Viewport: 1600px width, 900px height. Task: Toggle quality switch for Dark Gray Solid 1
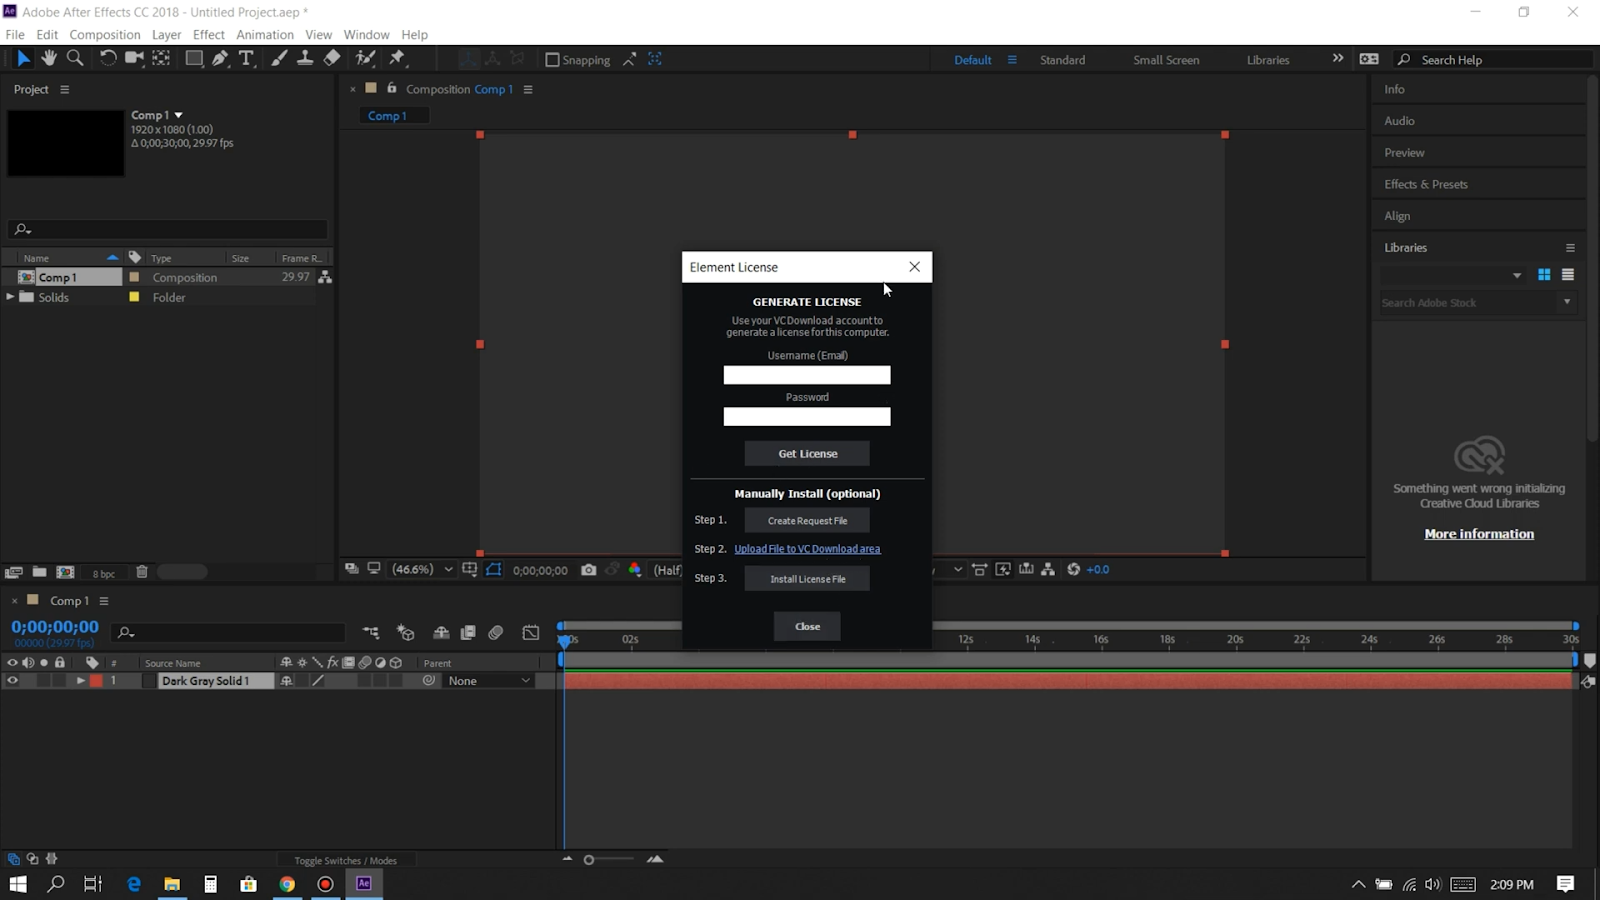(x=318, y=681)
